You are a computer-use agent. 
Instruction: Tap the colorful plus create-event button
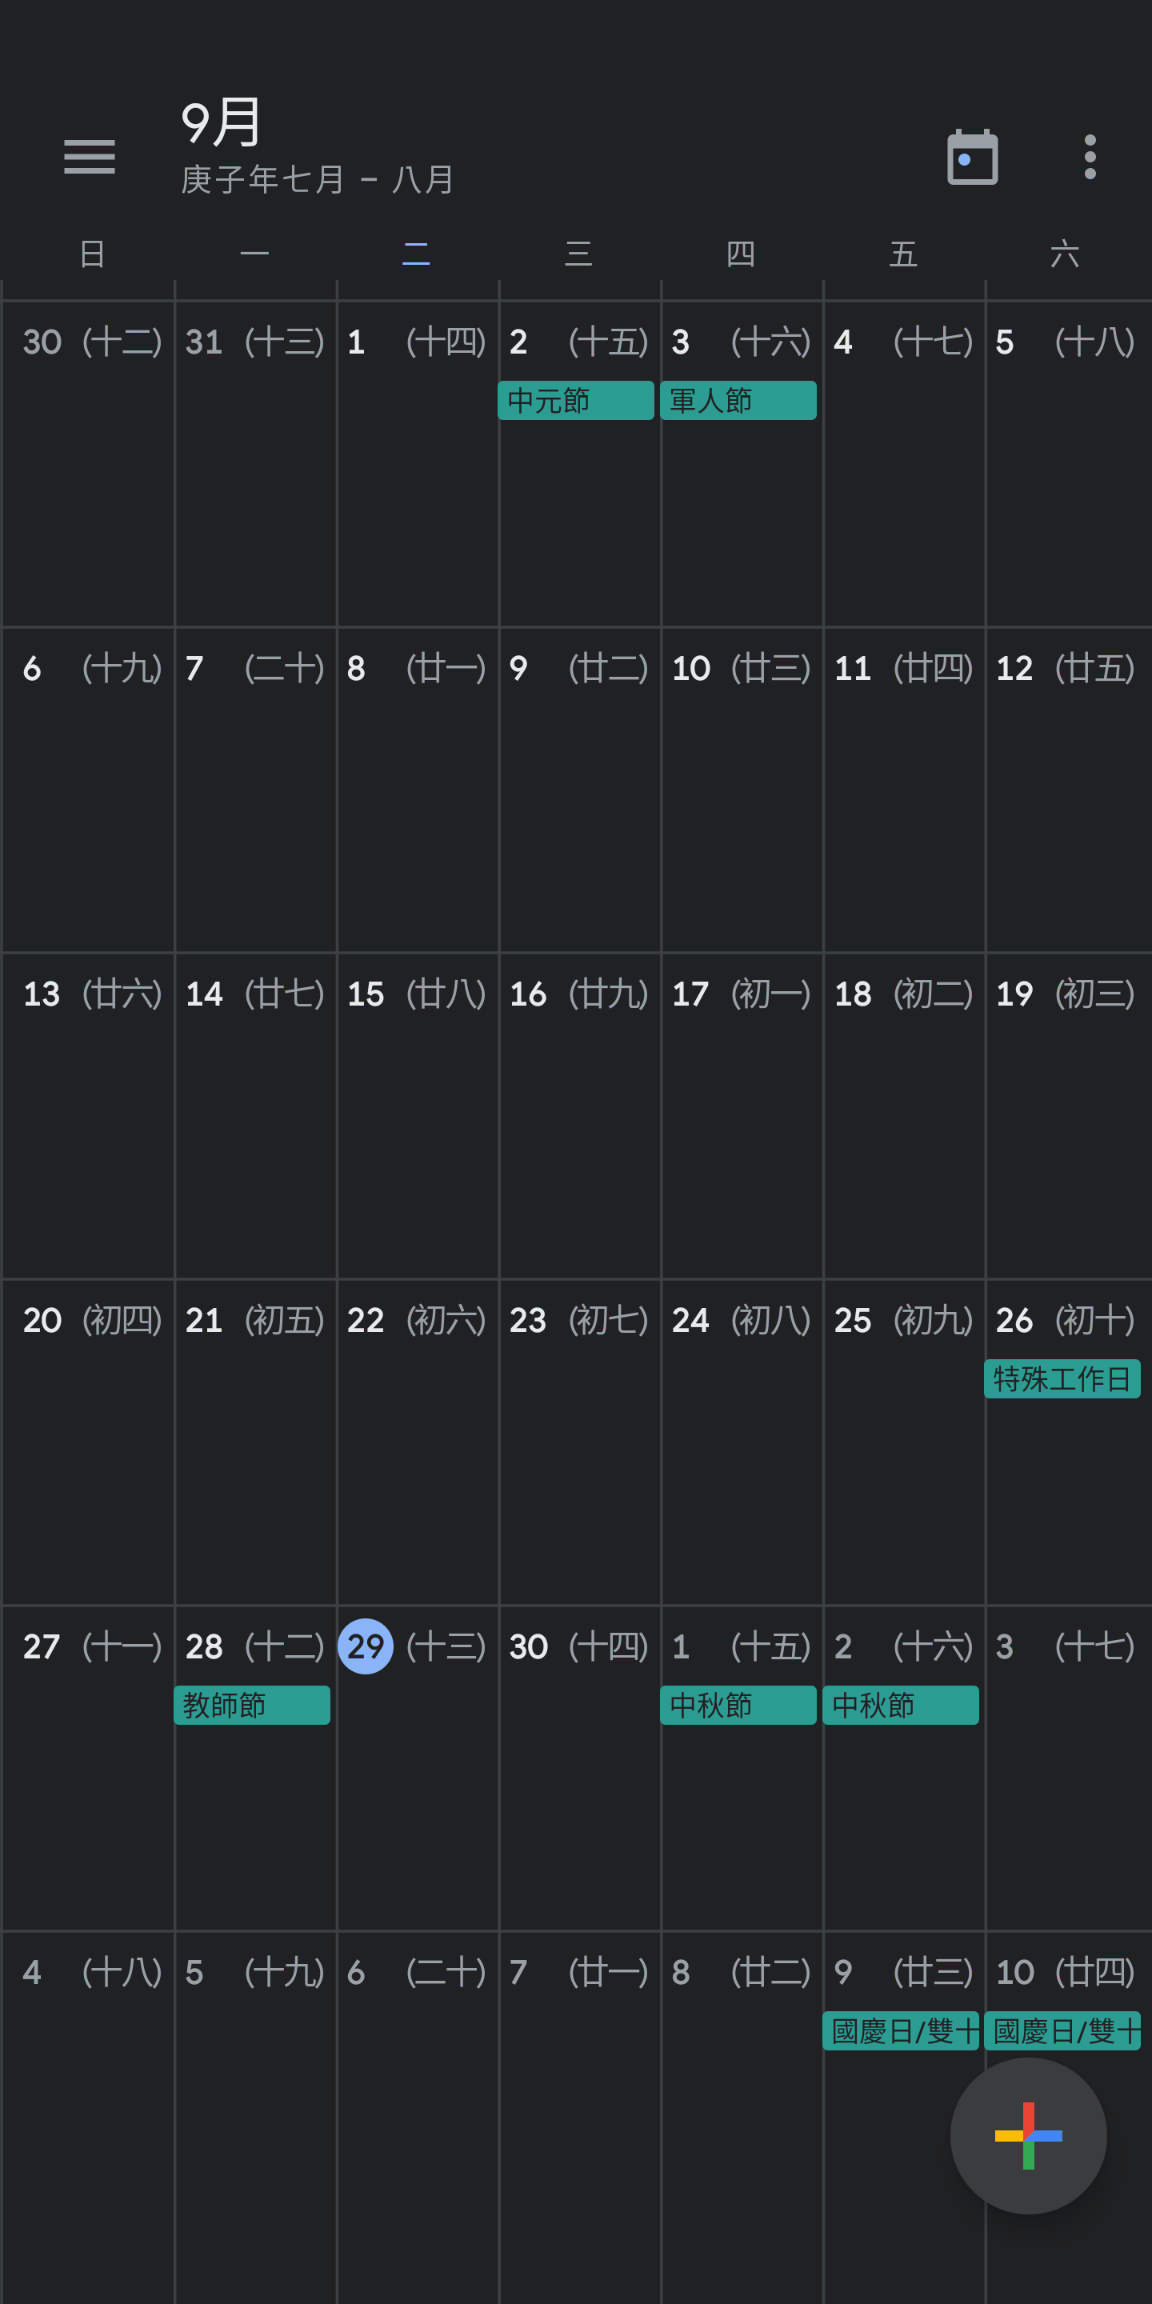pyautogui.click(x=1028, y=2135)
